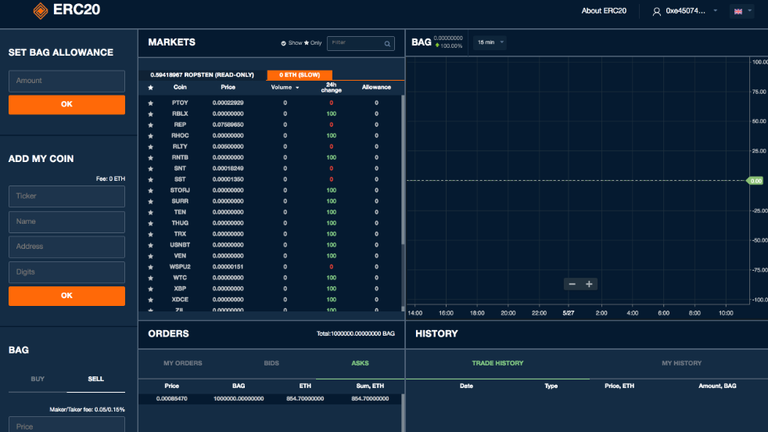Sort markets by Coin column header
Viewport: 768px width, 432px height.
coord(180,87)
